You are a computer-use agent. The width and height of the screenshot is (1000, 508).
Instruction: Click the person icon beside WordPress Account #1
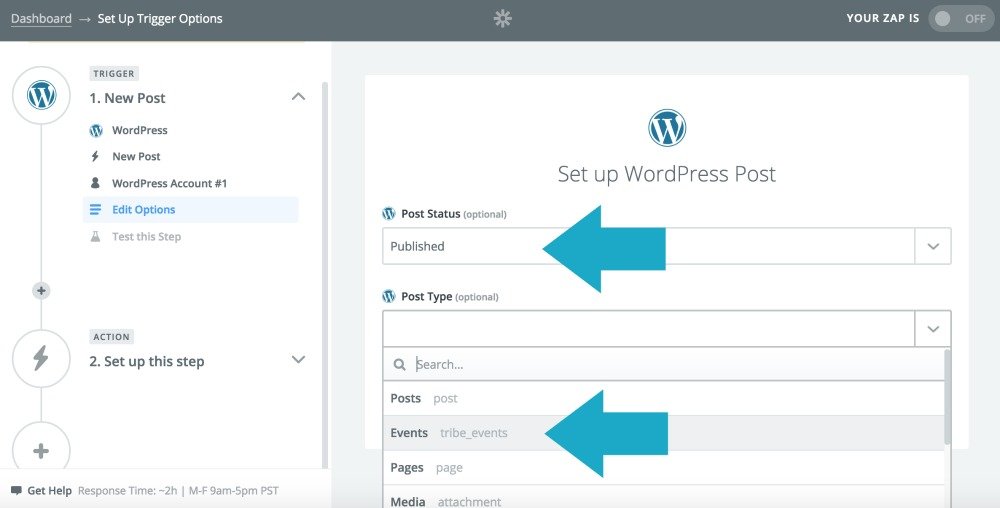point(96,183)
